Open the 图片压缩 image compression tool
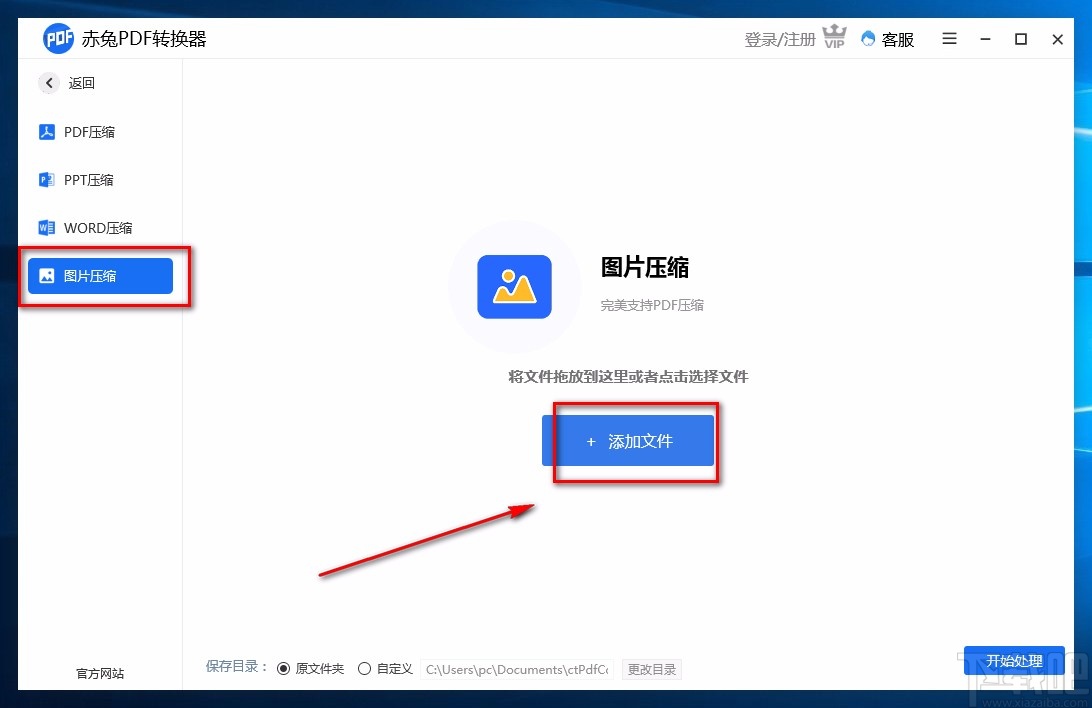Image resolution: width=1092 pixels, height=708 pixels. tap(100, 276)
